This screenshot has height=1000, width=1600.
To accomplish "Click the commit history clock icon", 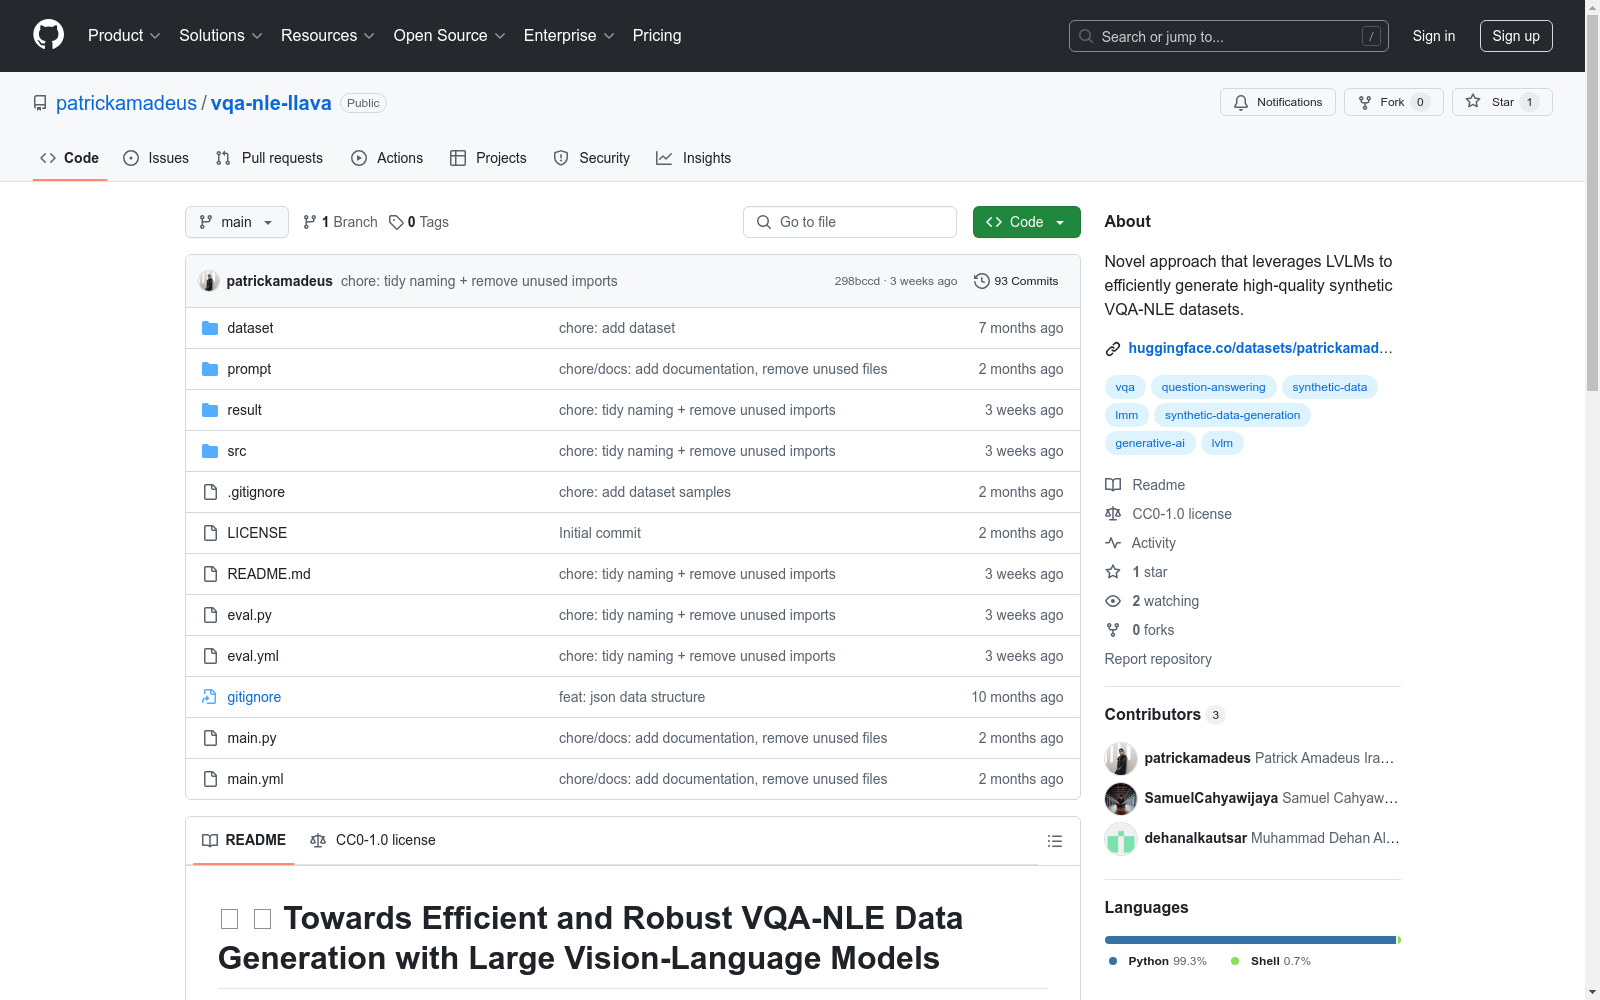I will (982, 281).
